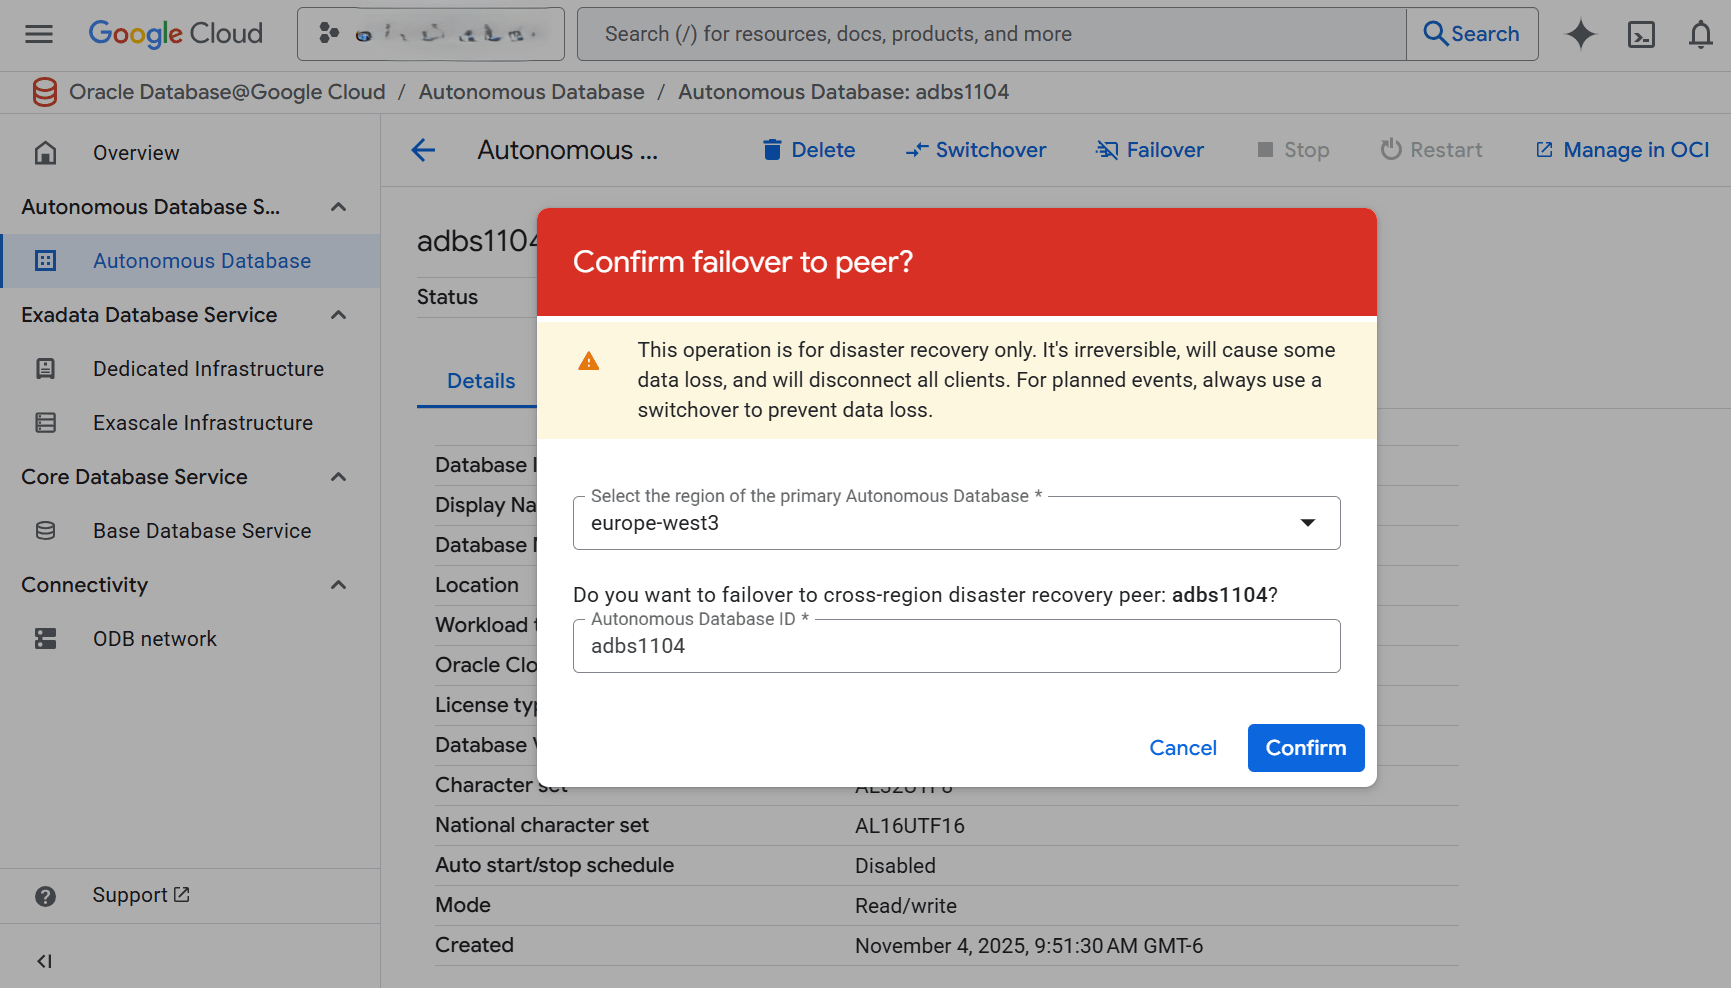Open the navigation hamburger menu
This screenshot has height=988, width=1731.
[38, 33]
